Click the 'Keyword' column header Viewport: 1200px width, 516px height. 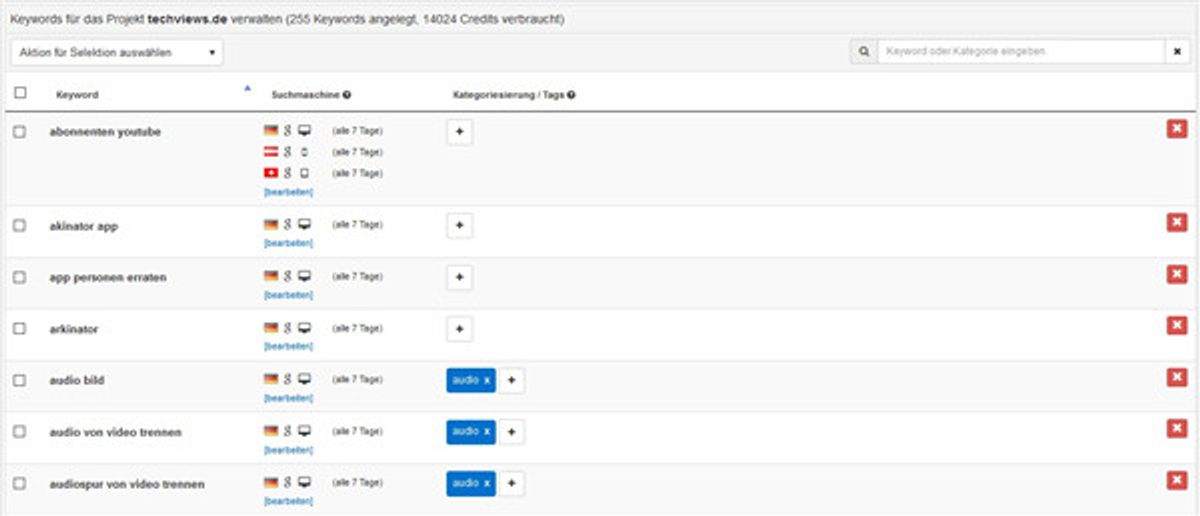coord(77,95)
